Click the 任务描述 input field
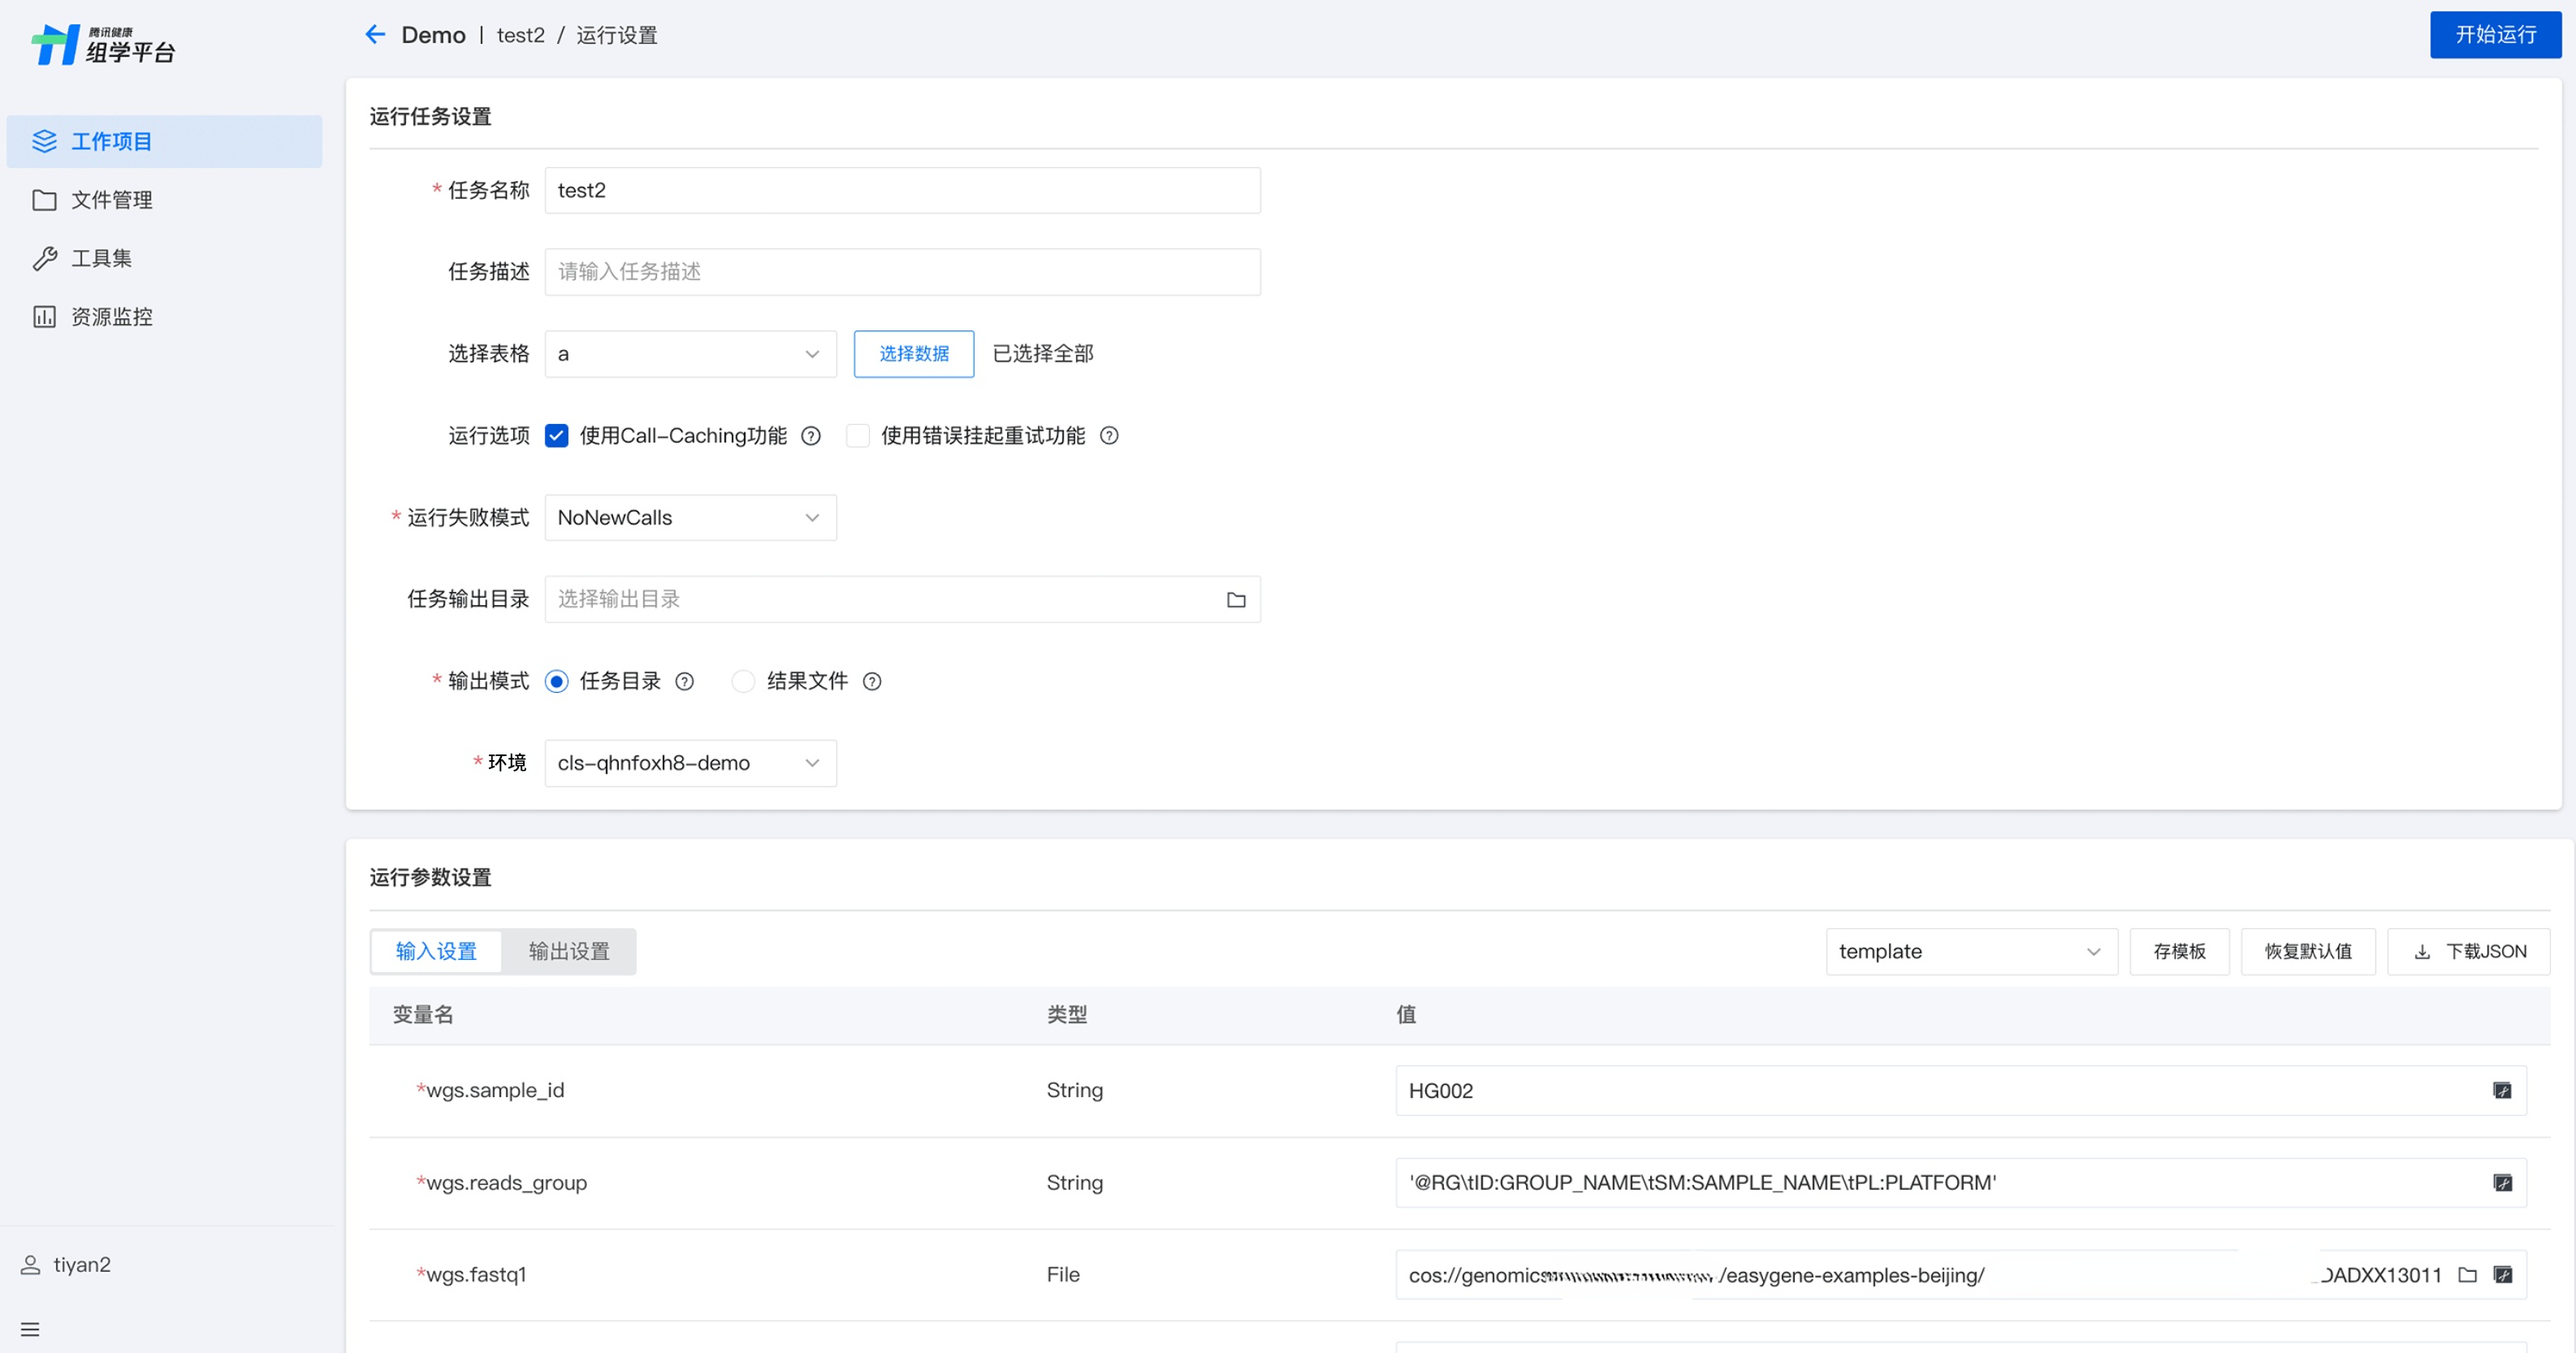The image size is (2576, 1353). pyautogui.click(x=902, y=272)
